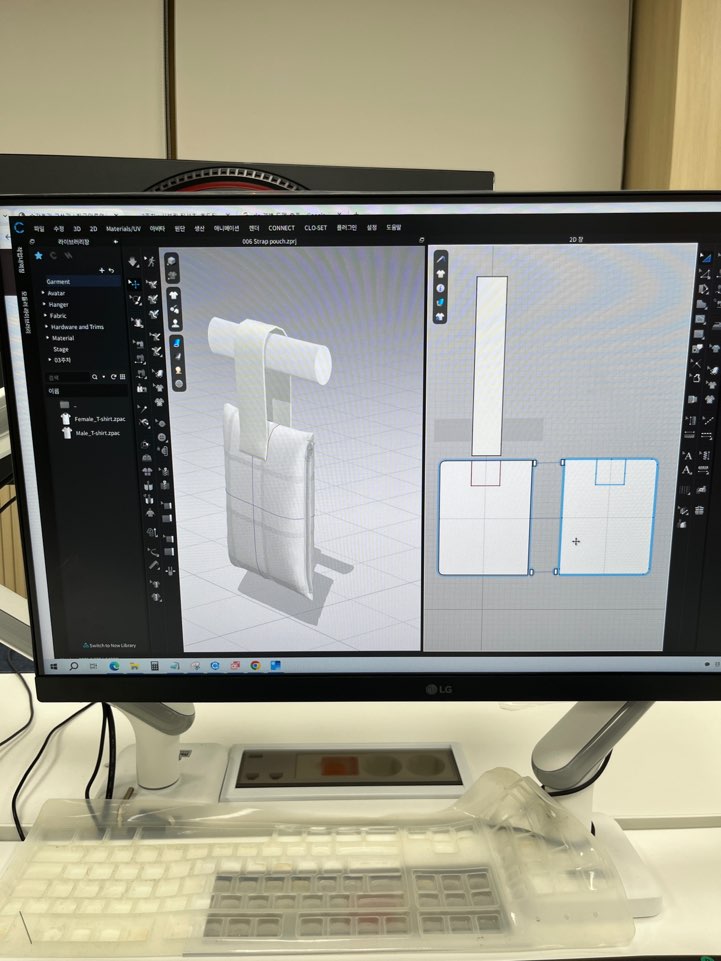
Task: Toggle the highlighted blue render style icon in 3D view
Action: pos(177,340)
